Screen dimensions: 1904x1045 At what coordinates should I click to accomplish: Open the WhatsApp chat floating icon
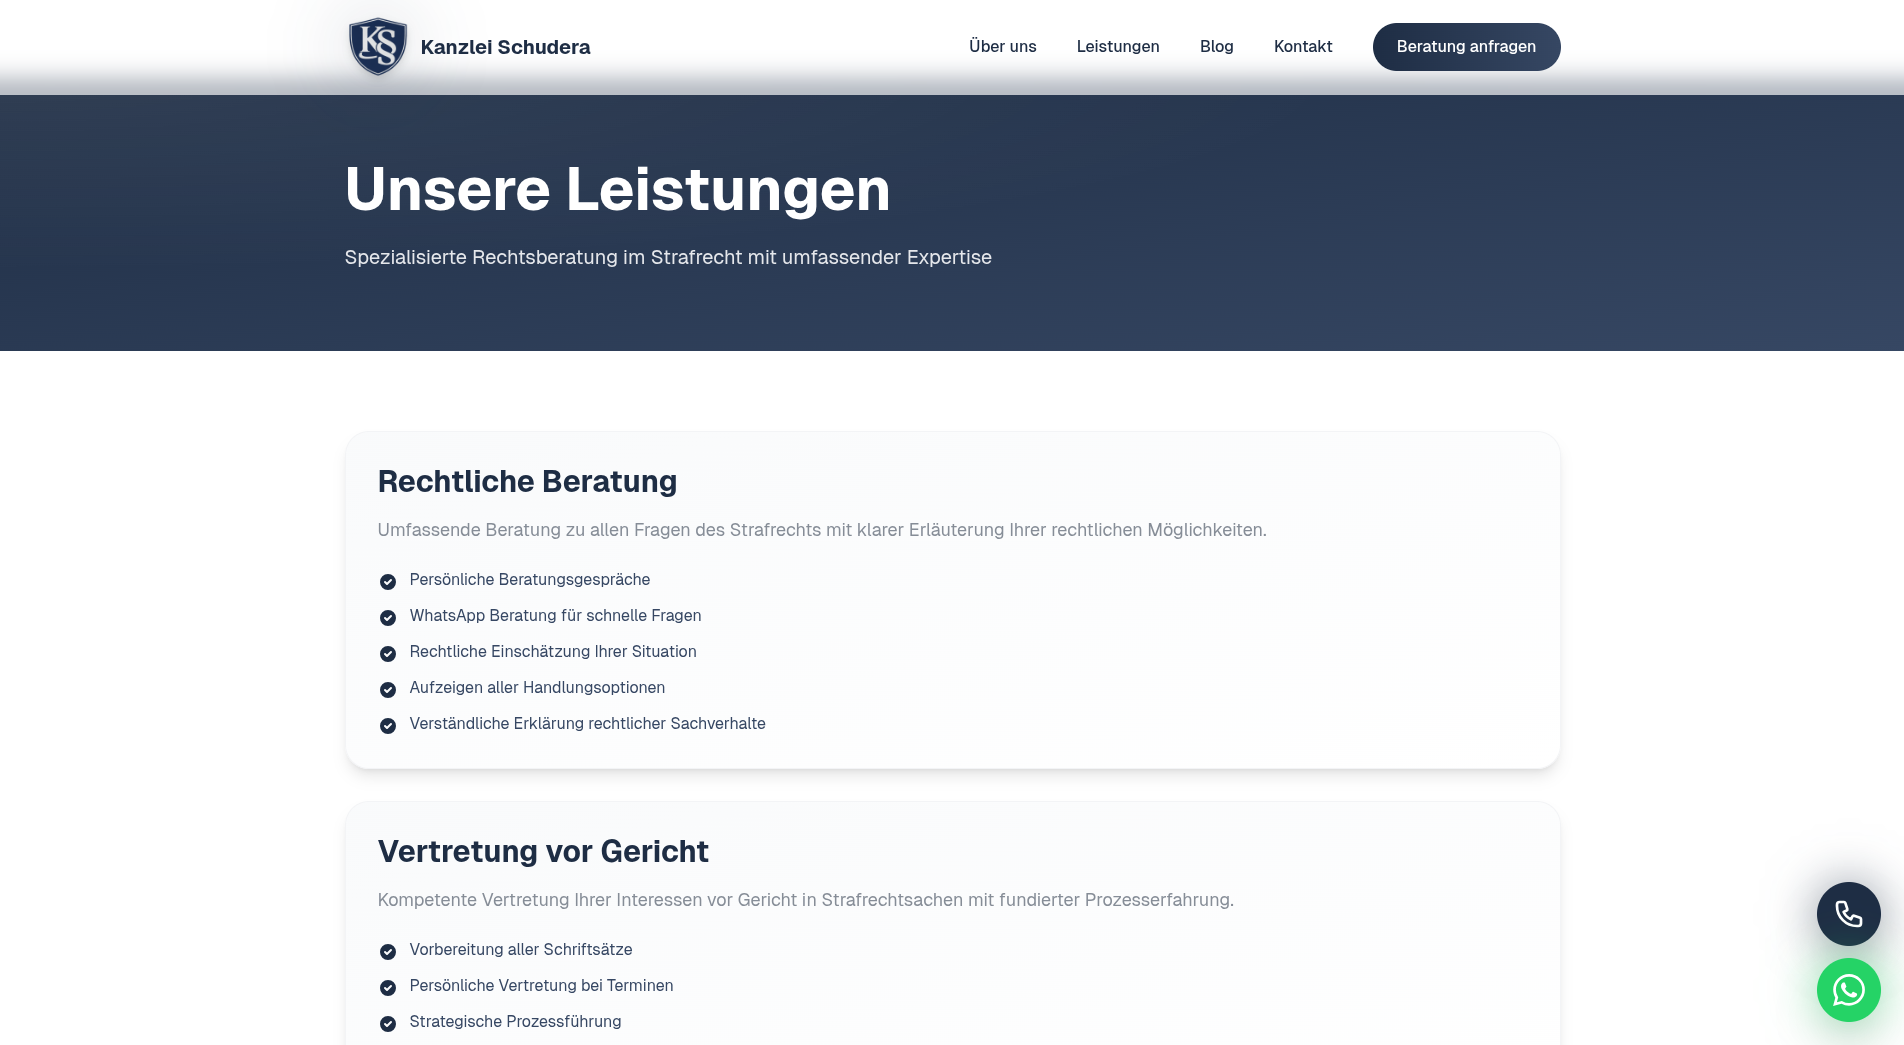tap(1850, 990)
